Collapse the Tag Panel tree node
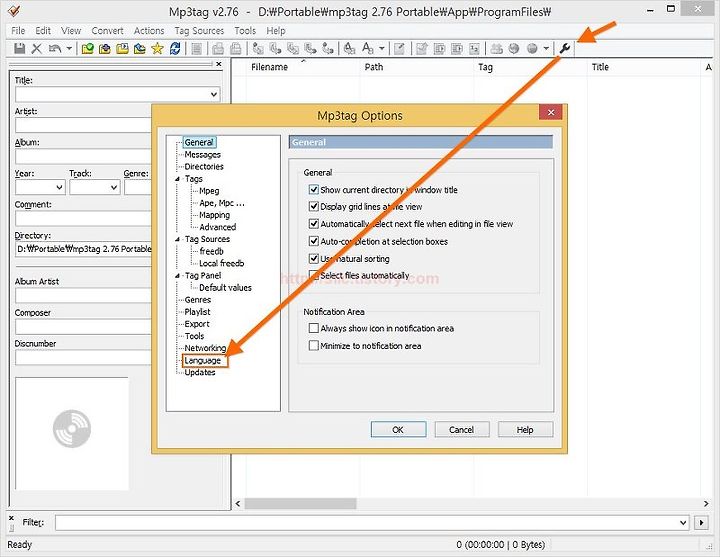The width and height of the screenshot is (720, 557). coord(177,276)
